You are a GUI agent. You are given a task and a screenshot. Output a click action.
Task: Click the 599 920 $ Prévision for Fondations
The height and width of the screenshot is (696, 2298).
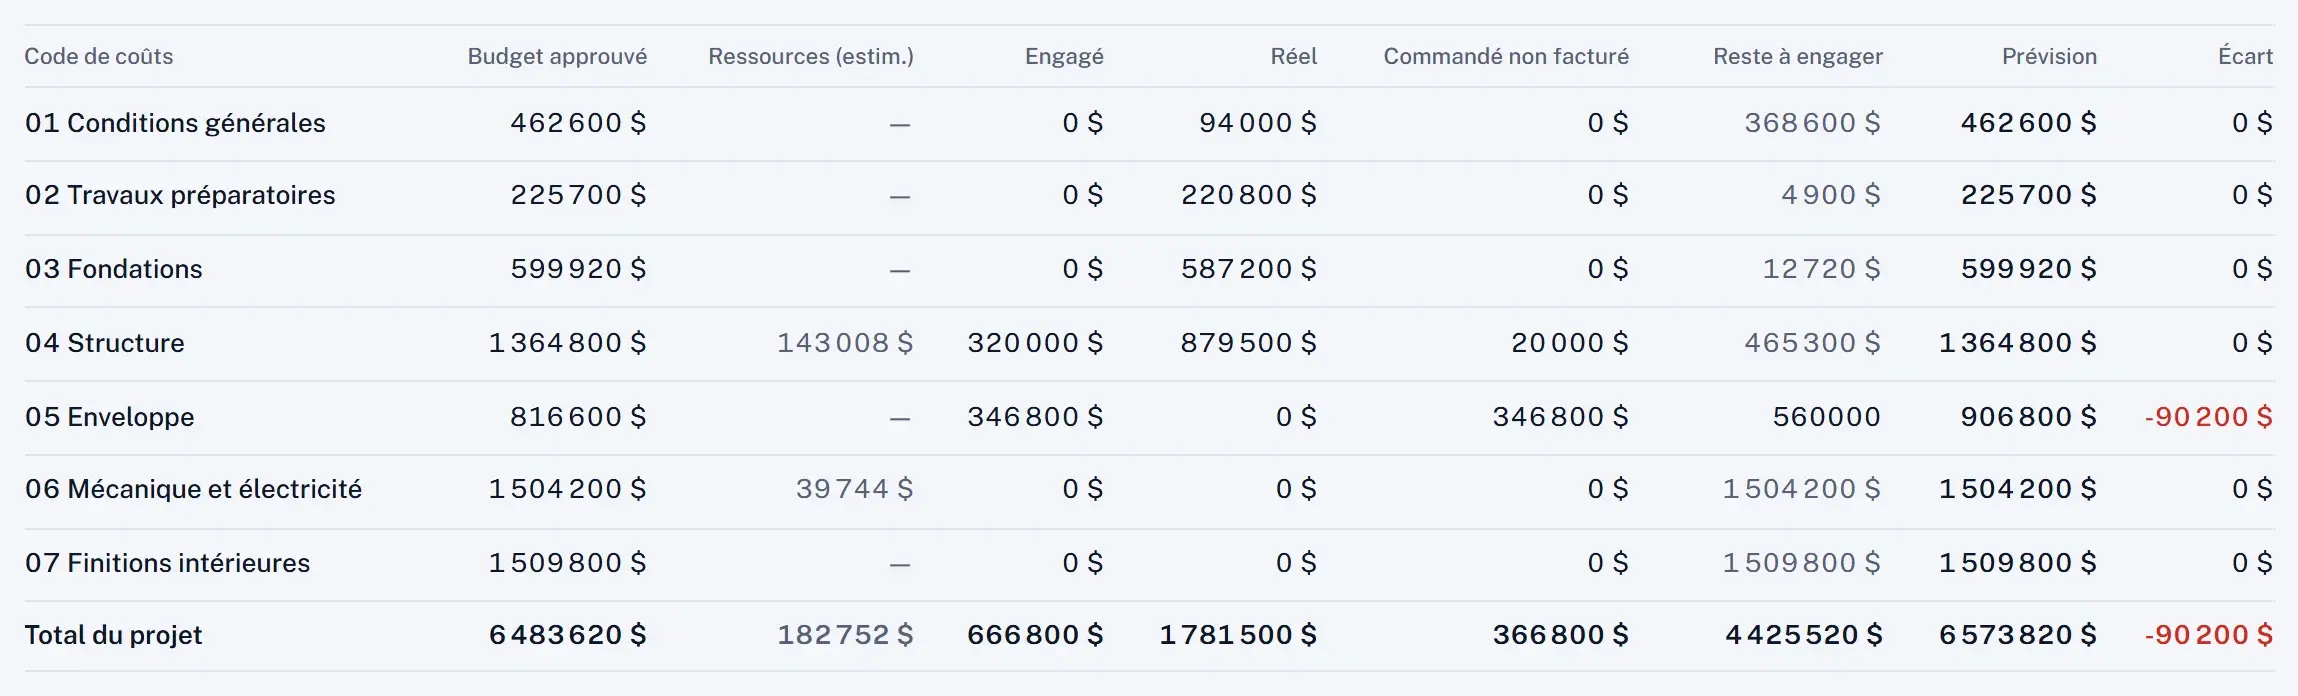[x=2028, y=269]
